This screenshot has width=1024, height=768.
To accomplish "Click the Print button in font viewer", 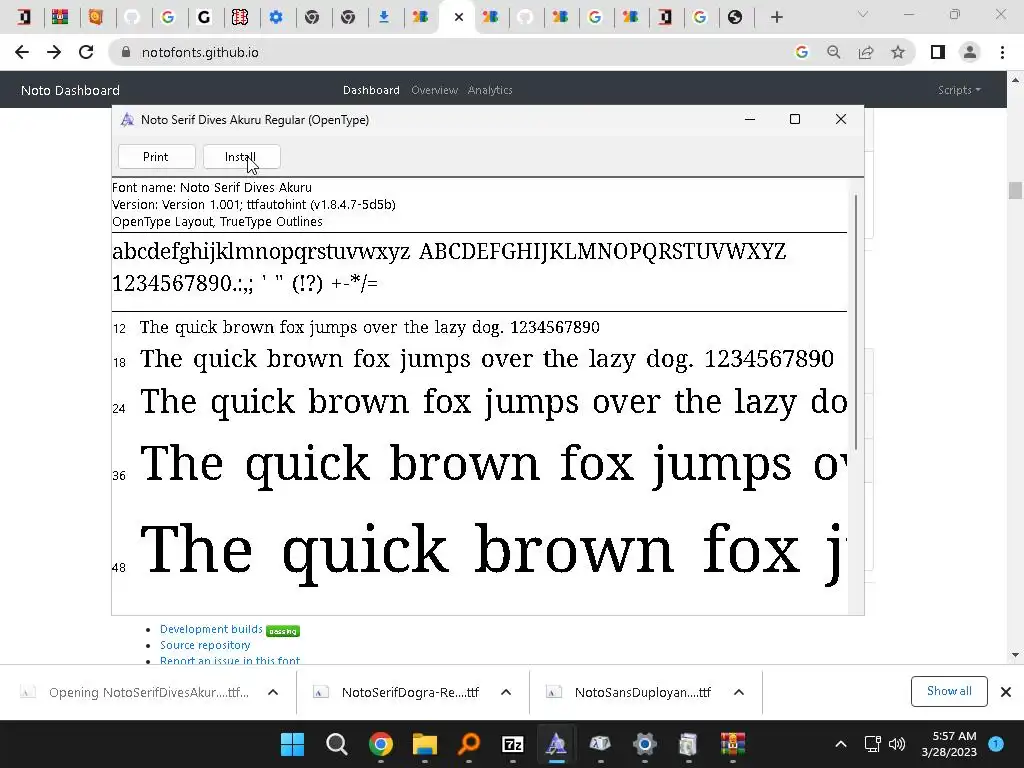I will (156, 157).
